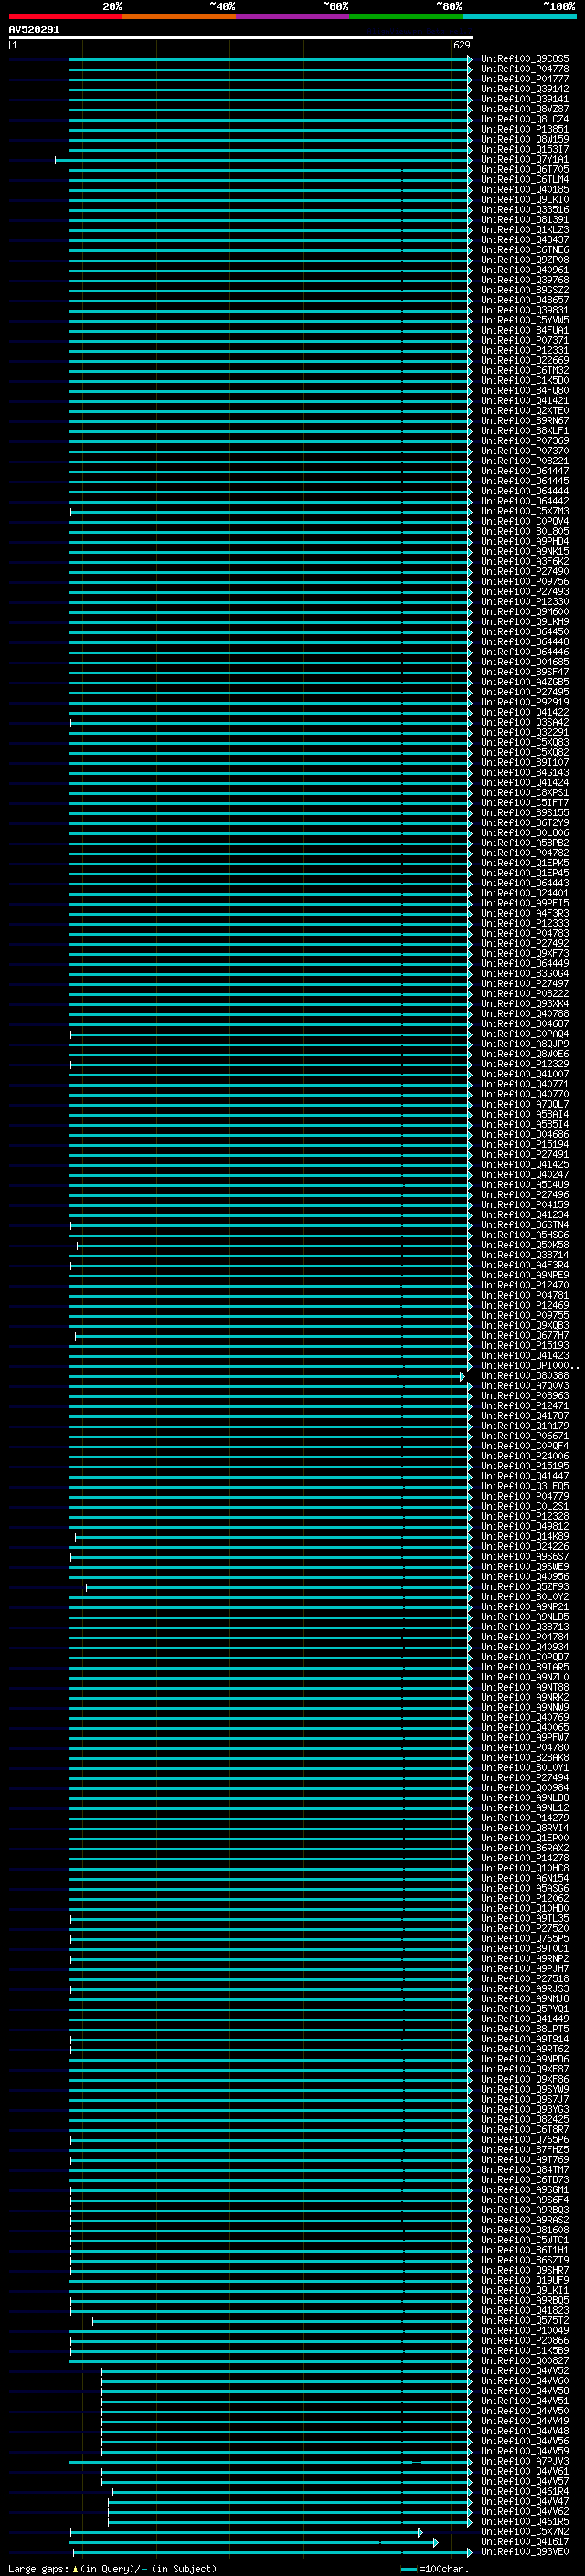Open hit UniRef100_Q39142
This screenshot has width=585, height=2576.
pyautogui.click(x=525, y=89)
